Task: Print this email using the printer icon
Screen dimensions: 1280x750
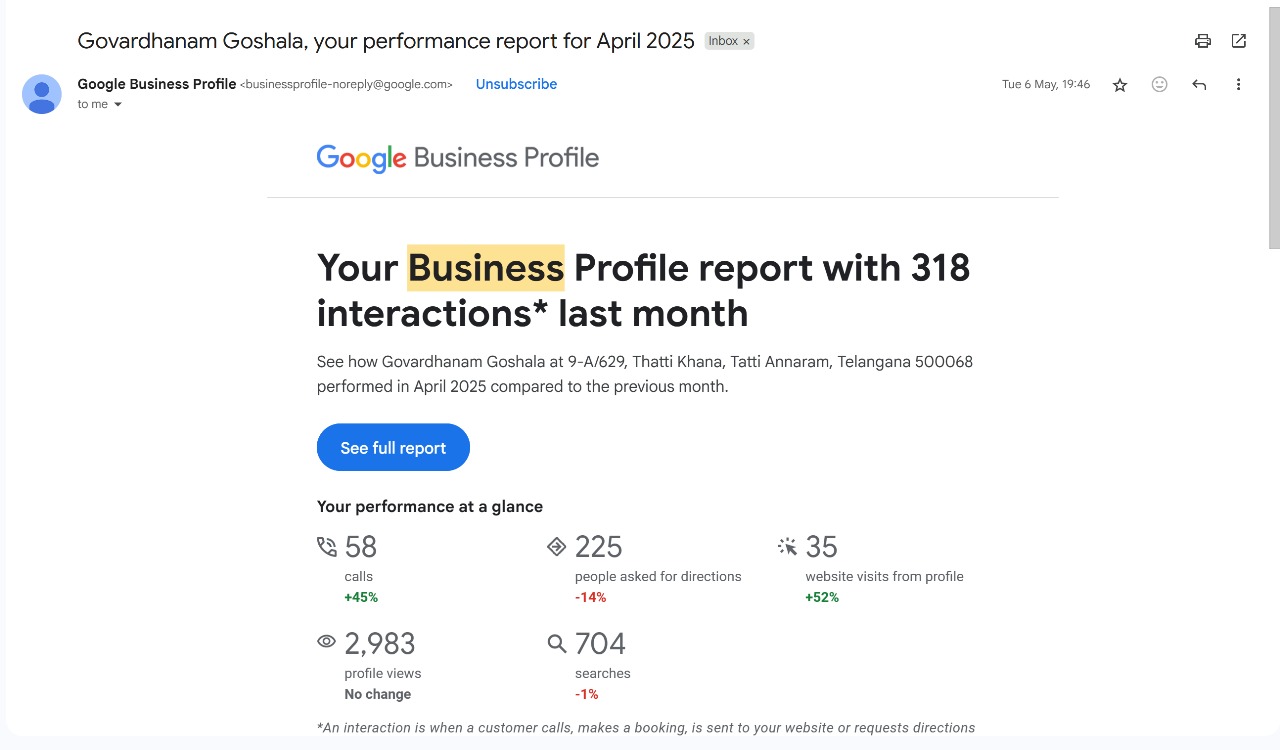Action: pyautogui.click(x=1203, y=41)
